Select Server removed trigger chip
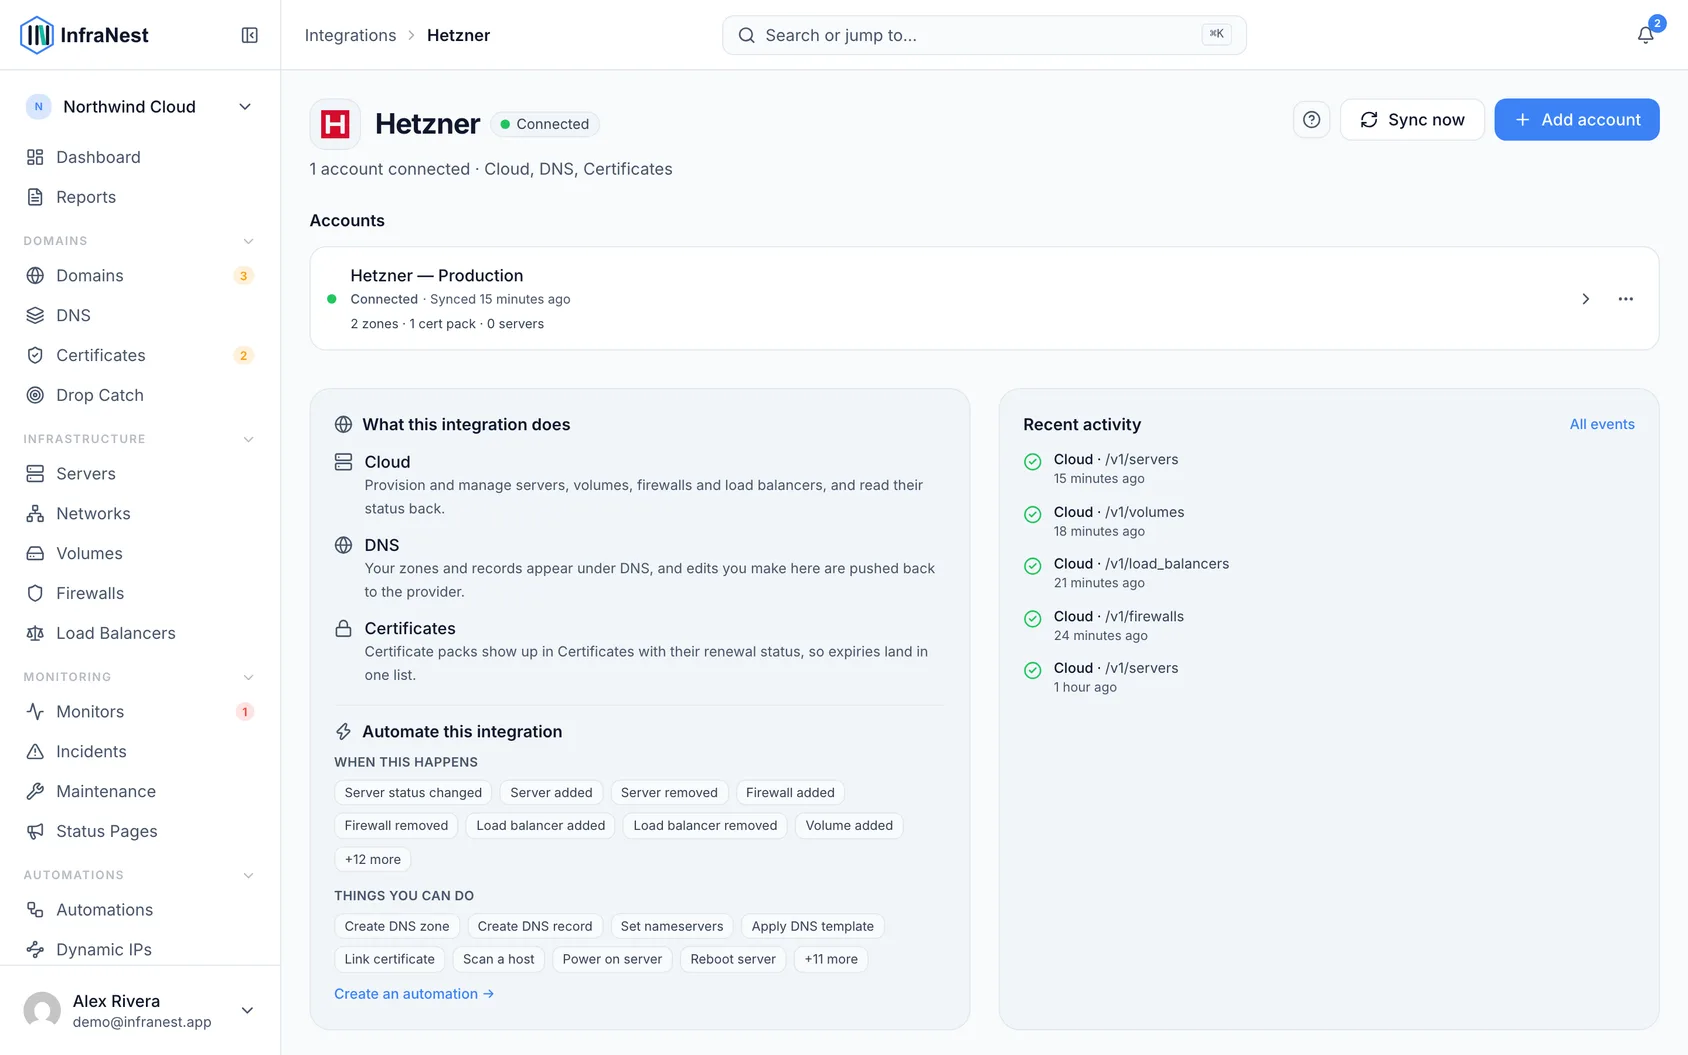Viewport: 1688px width, 1055px height. 669,793
